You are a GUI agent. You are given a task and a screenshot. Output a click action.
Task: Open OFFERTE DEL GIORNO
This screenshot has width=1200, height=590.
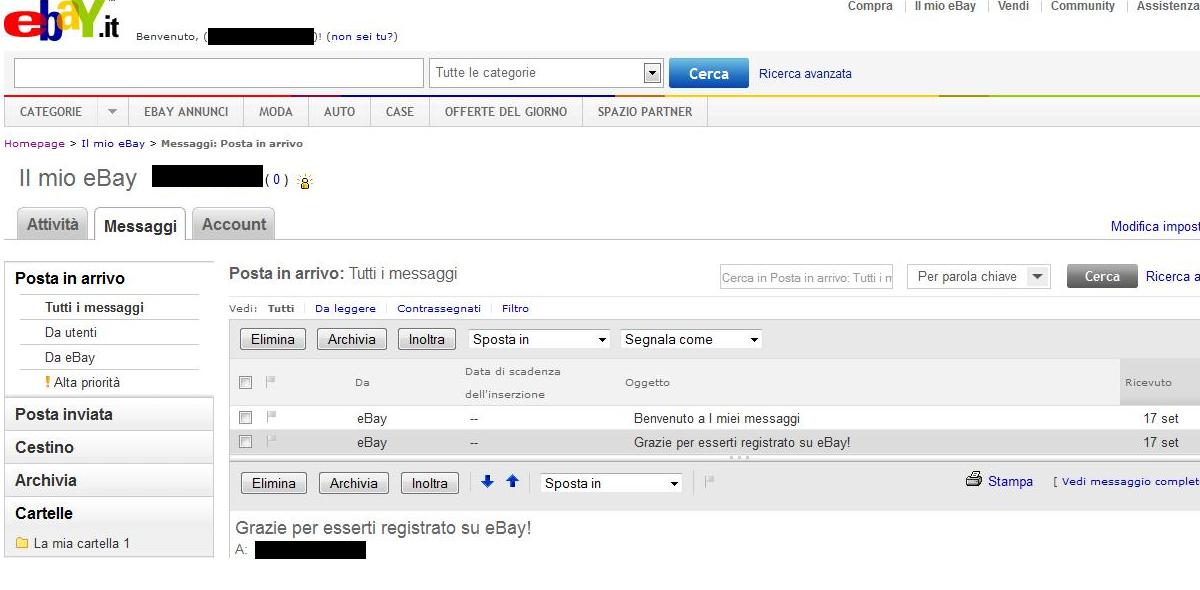pyautogui.click(x=506, y=112)
